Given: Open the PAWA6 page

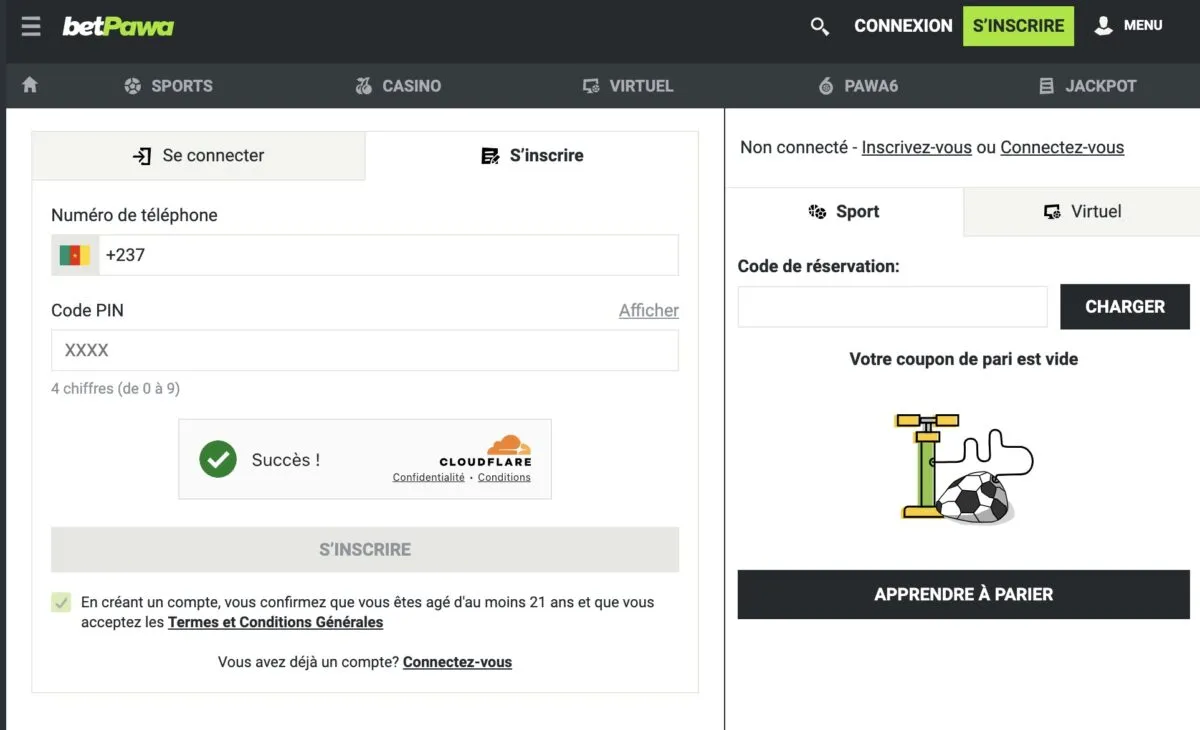Looking at the screenshot, I should 858,86.
